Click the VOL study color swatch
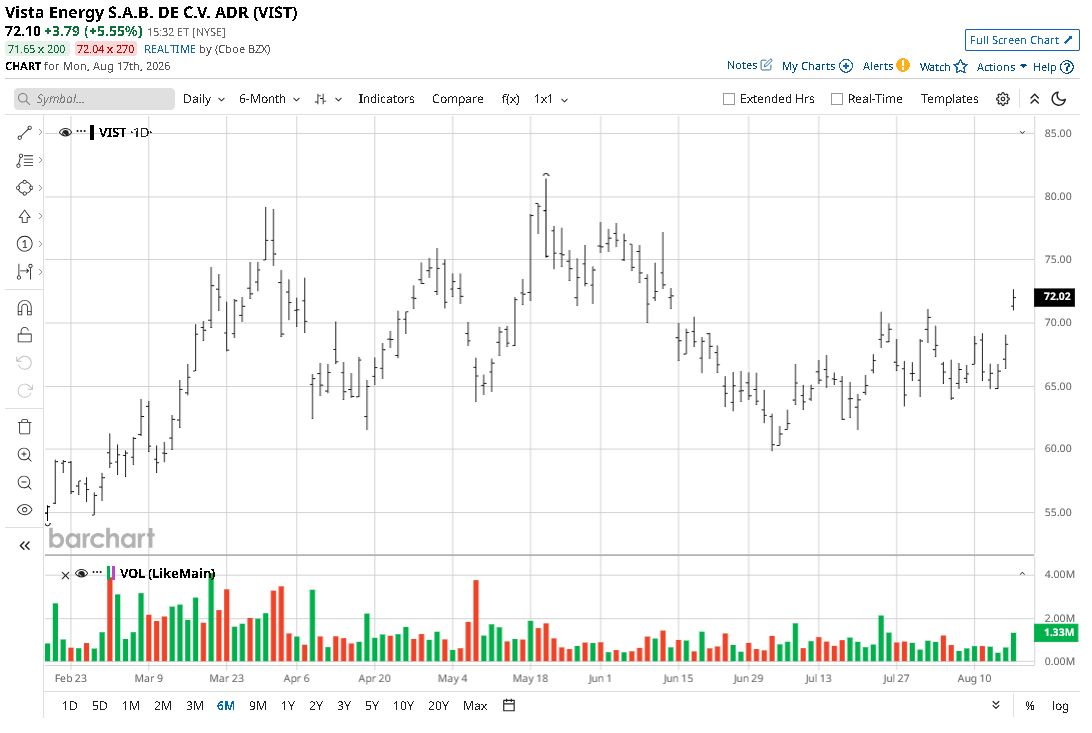This screenshot has height=733, width=1092. click(x=111, y=574)
